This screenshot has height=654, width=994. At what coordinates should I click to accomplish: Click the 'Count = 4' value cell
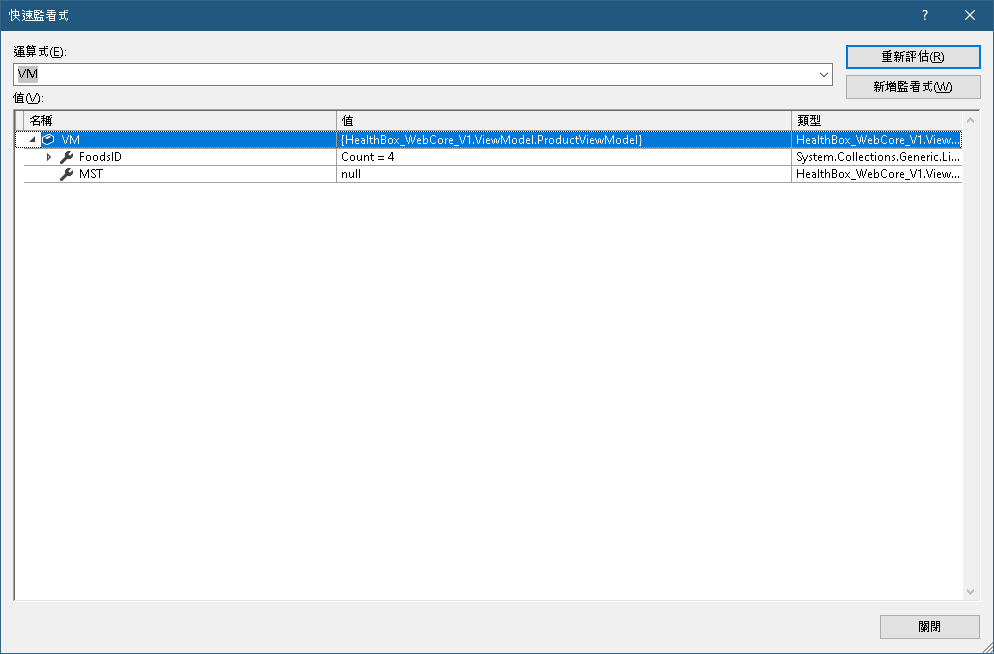point(564,157)
